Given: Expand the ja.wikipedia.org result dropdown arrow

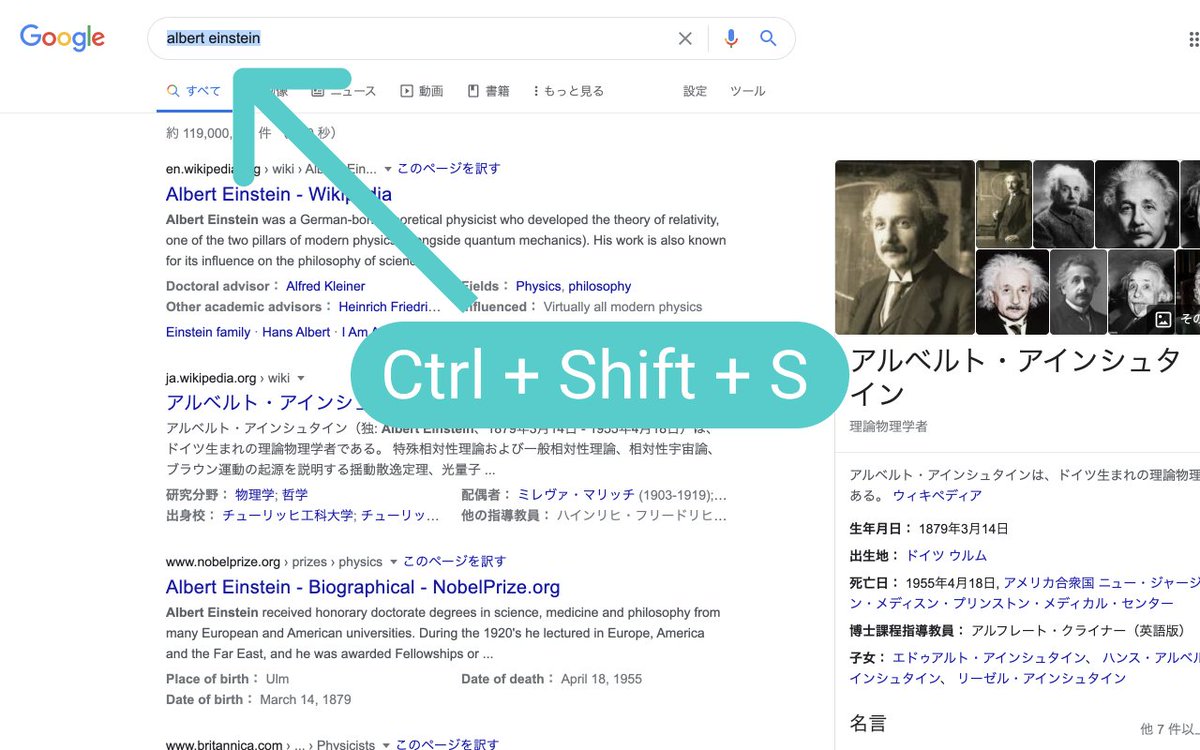Looking at the screenshot, I should [300, 378].
